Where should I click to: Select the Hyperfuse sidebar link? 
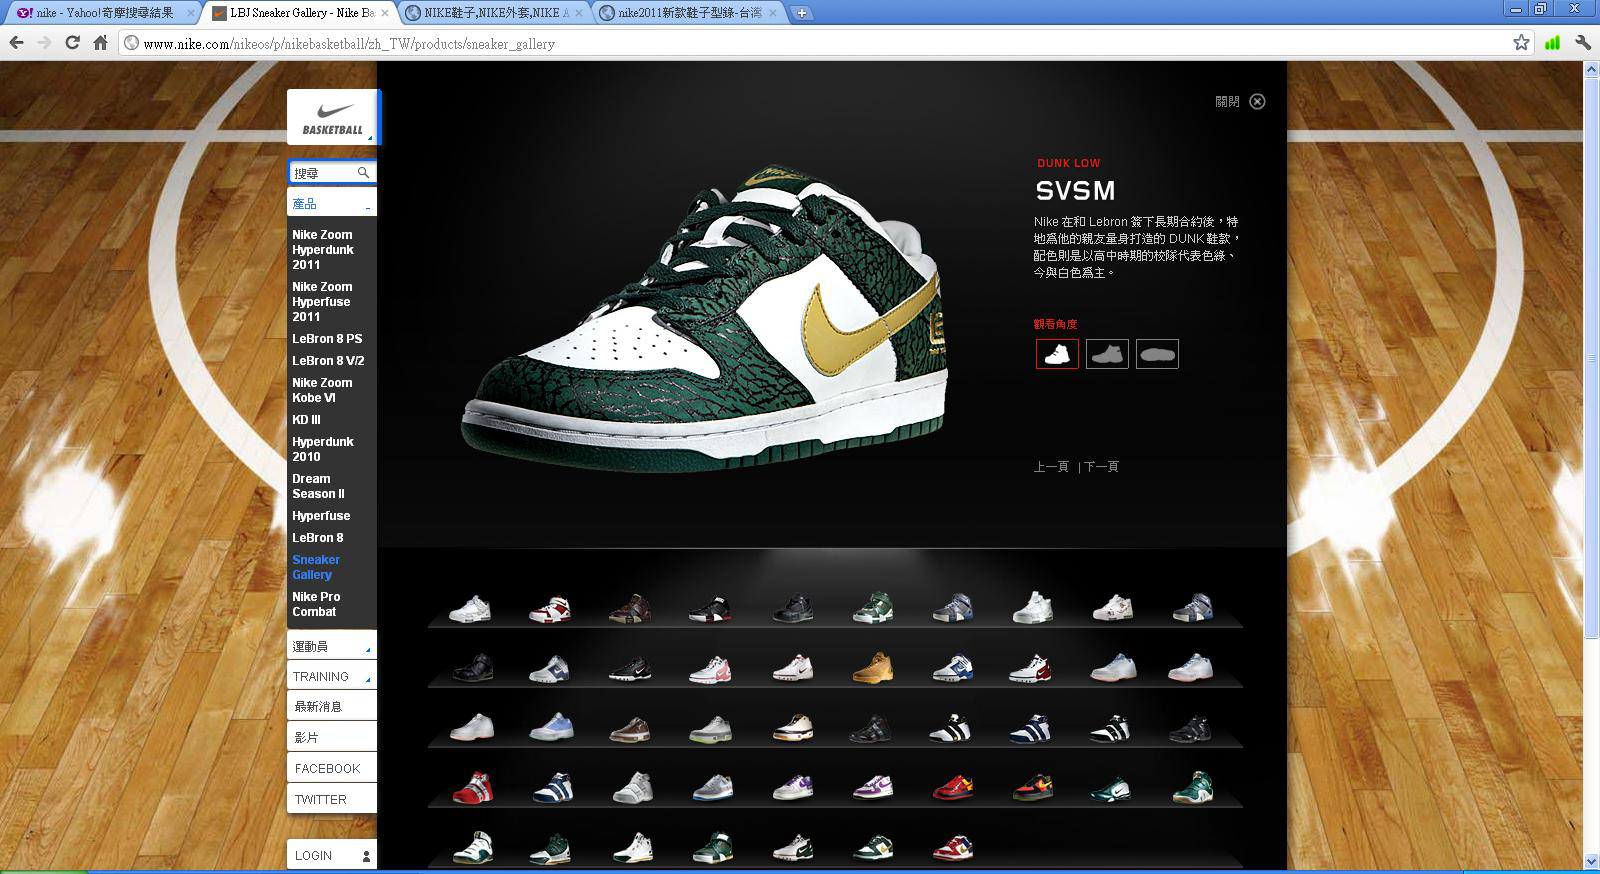pos(321,516)
